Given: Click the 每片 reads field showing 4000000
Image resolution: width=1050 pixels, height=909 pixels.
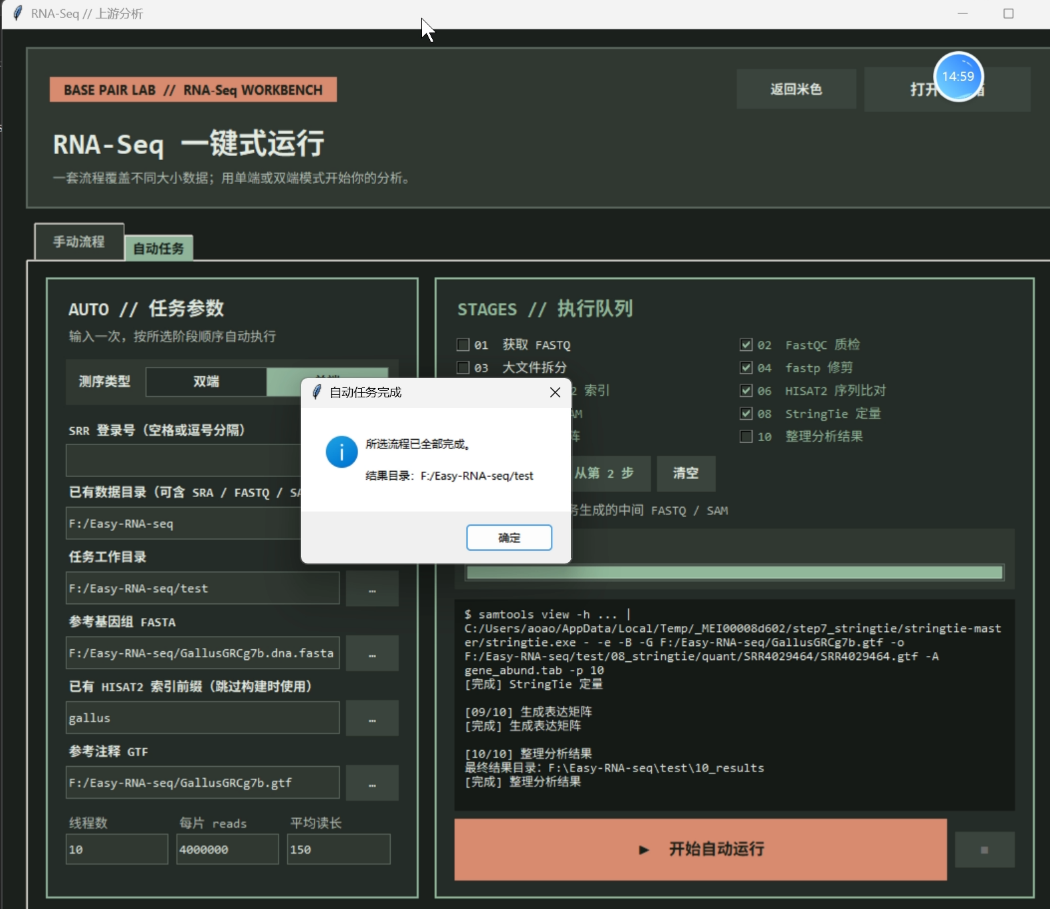Looking at the screenshot, I should pyautogui.click(x=228, y=849).
